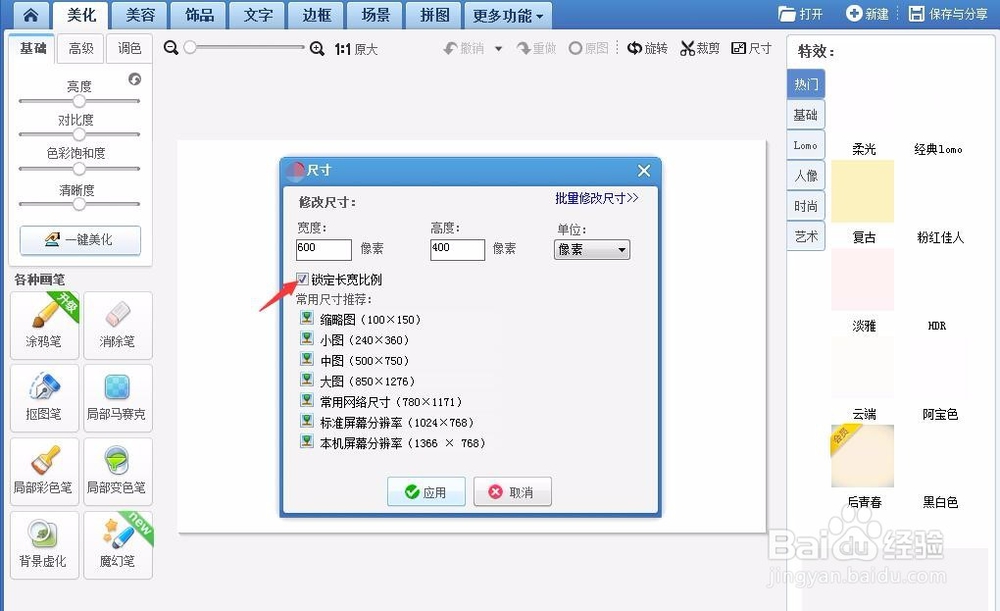Choose 缩略图 (100×150) preset
The image size is (1000, 611).
click(x=361, y=319)
